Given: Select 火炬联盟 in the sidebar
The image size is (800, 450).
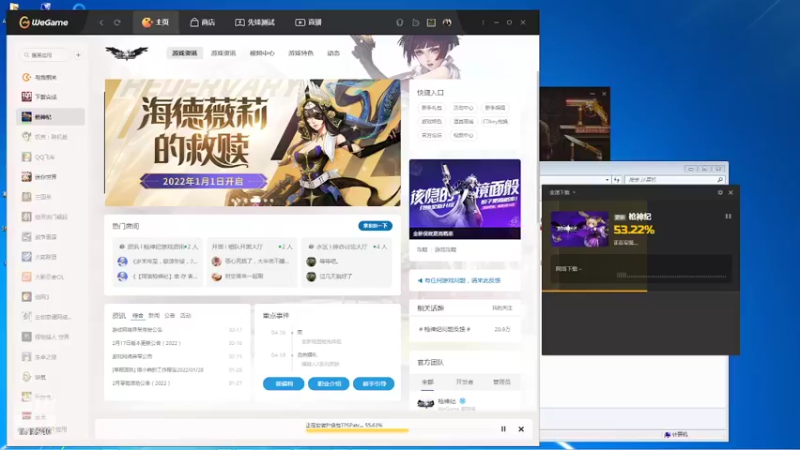Looking at the screenshot, I should [50, 257].
